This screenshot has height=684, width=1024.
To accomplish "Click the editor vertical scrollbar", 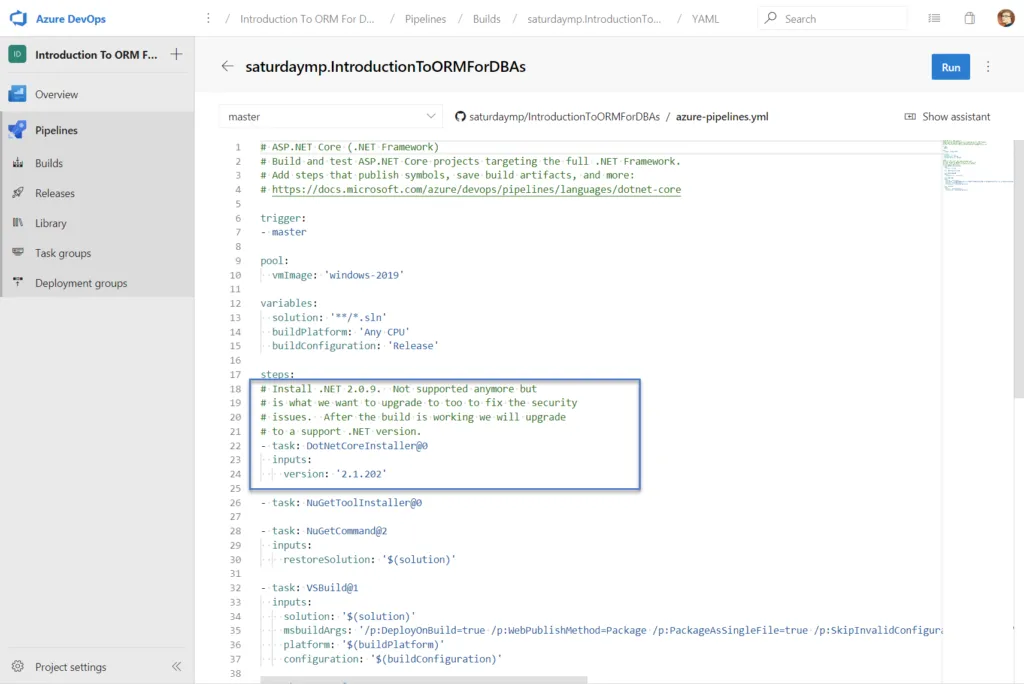I will tap(1018, 268).
